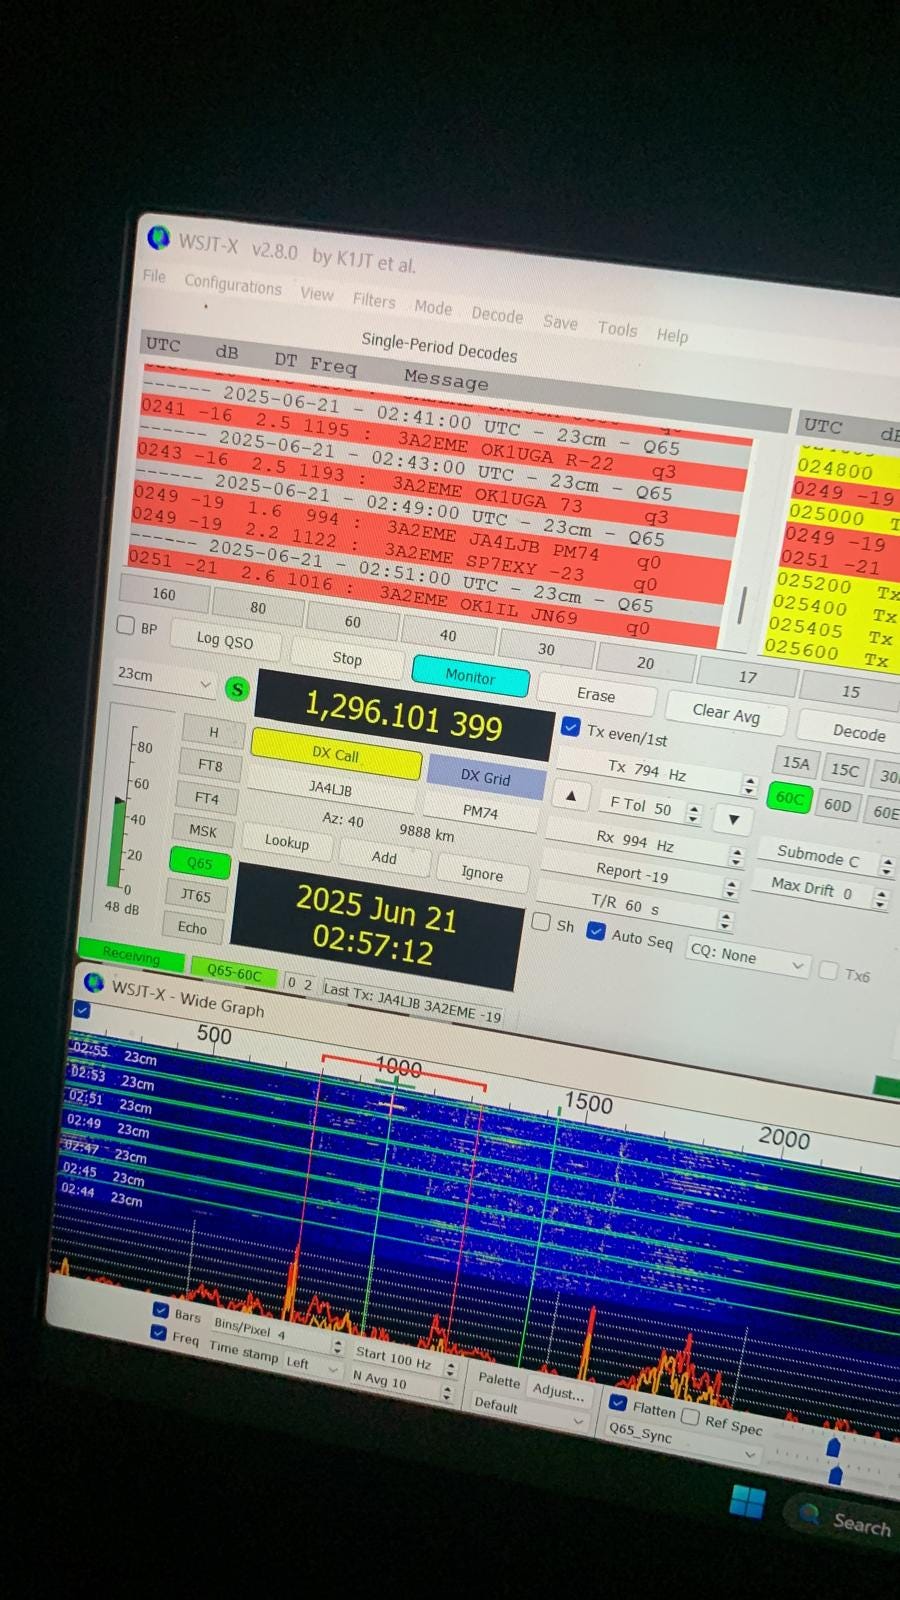Viewport: 900px width, 1600px height.
Task: Toggle the Tx6 checkbox
Action: (x=828, y=970)
